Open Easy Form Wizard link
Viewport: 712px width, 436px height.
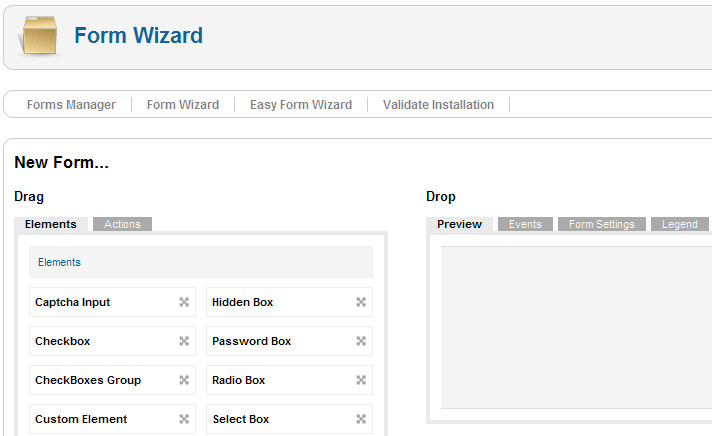tap(301, 105)
